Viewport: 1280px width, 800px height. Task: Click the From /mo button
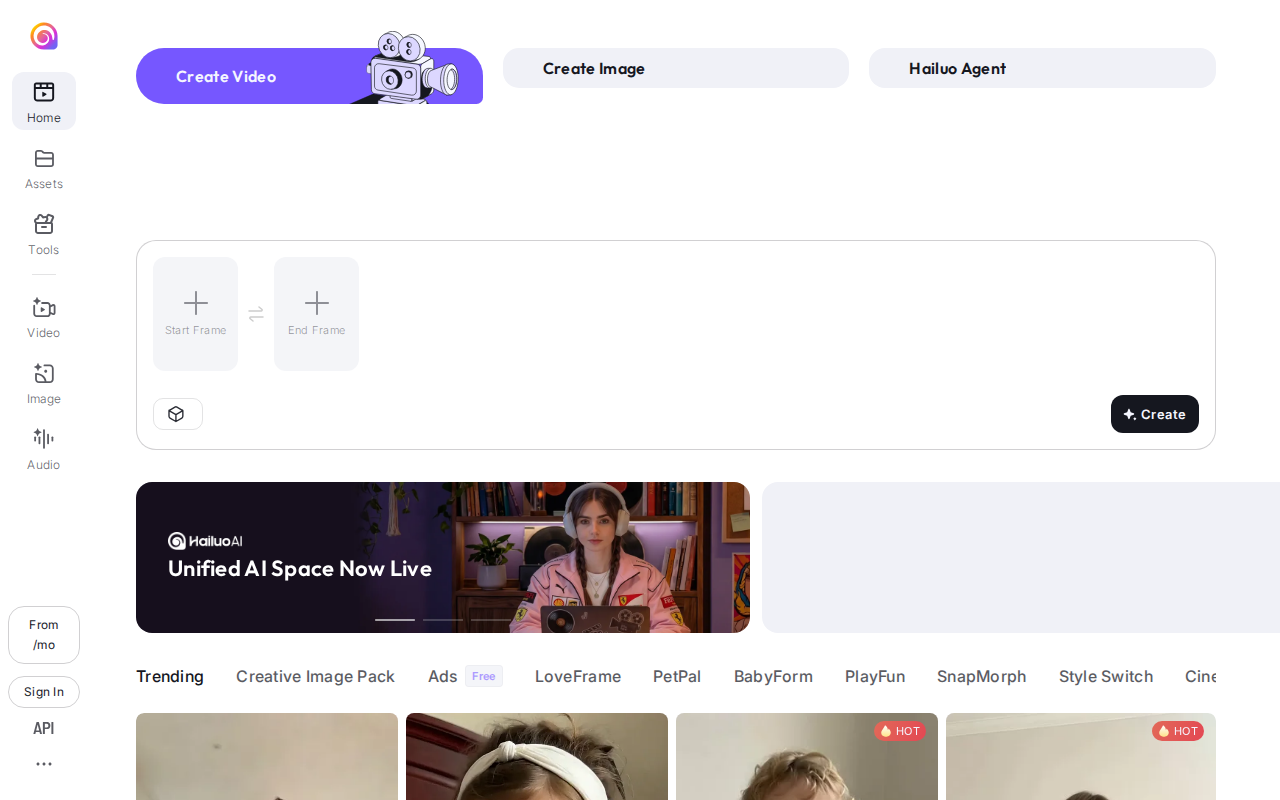[44, 635]
